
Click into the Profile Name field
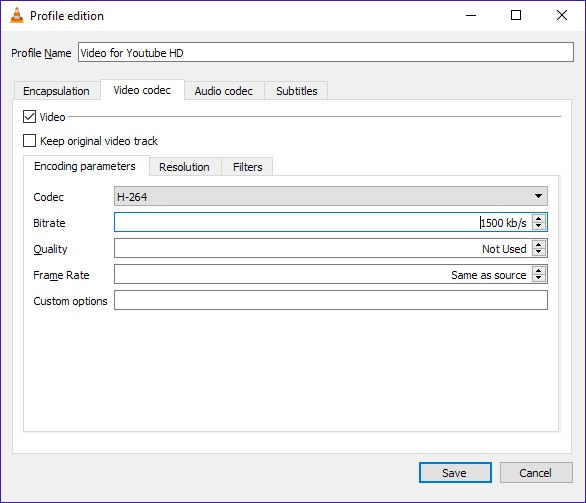326,52
